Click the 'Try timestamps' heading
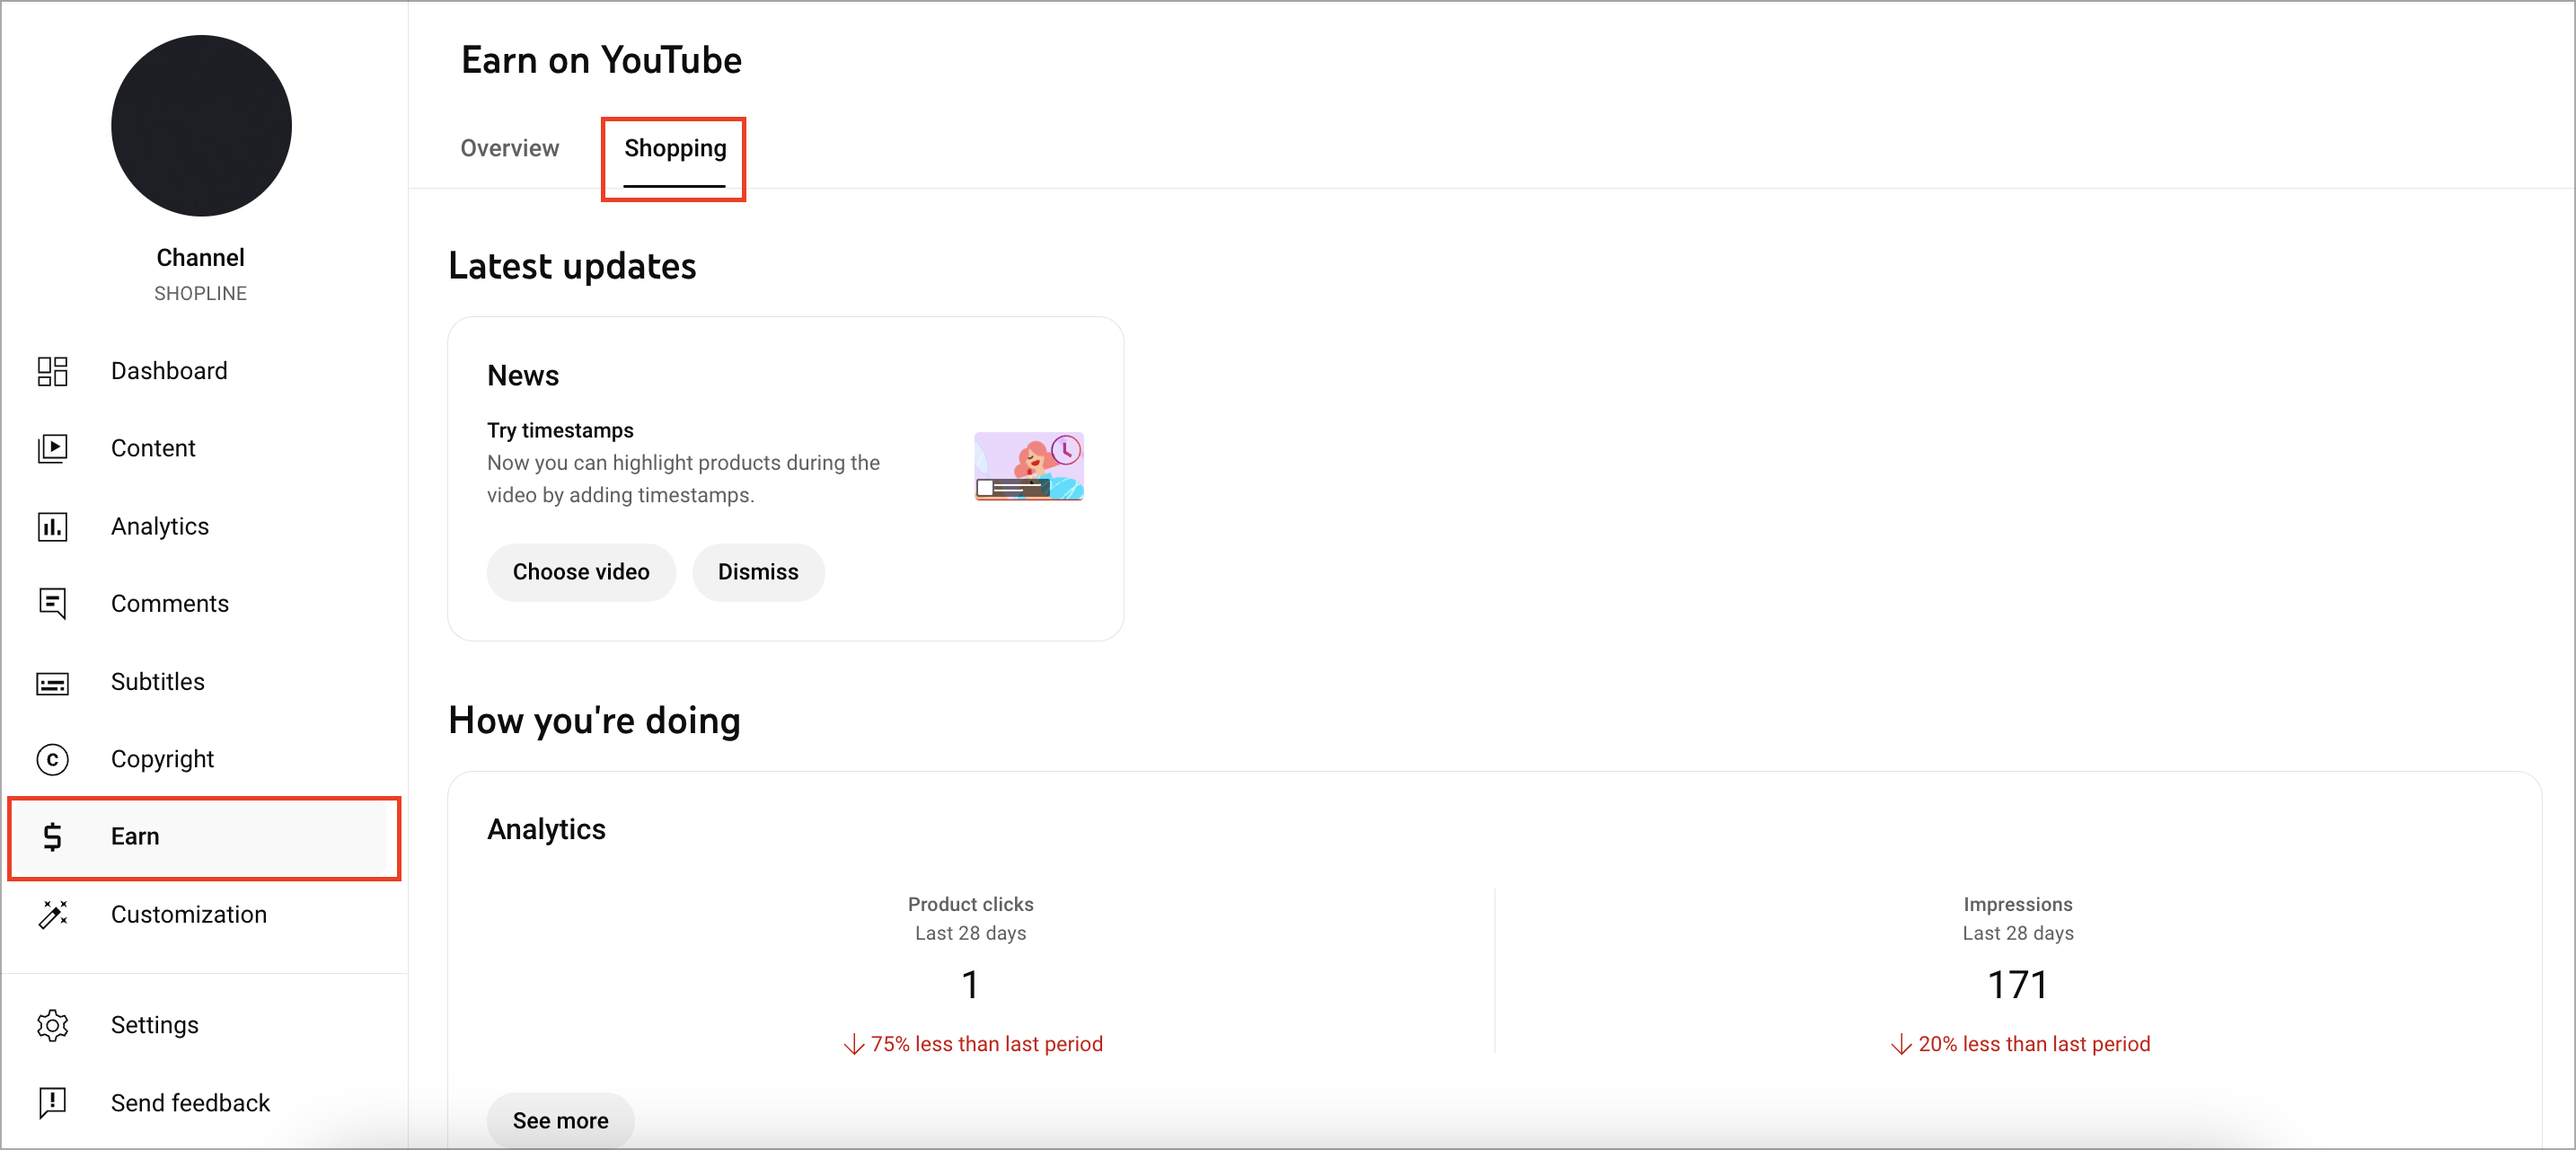 click(560, 430)
